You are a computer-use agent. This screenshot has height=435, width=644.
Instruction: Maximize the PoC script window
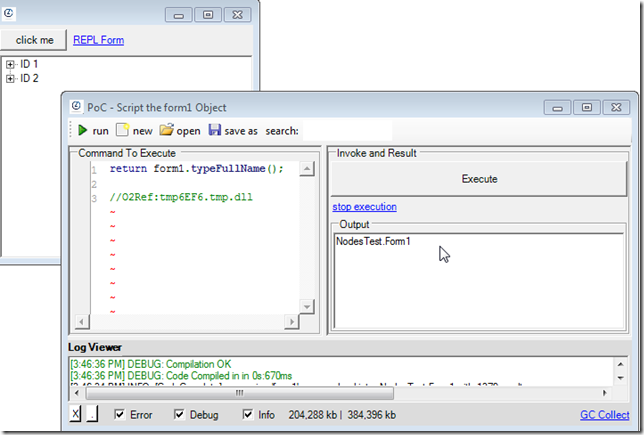[586, 108]
